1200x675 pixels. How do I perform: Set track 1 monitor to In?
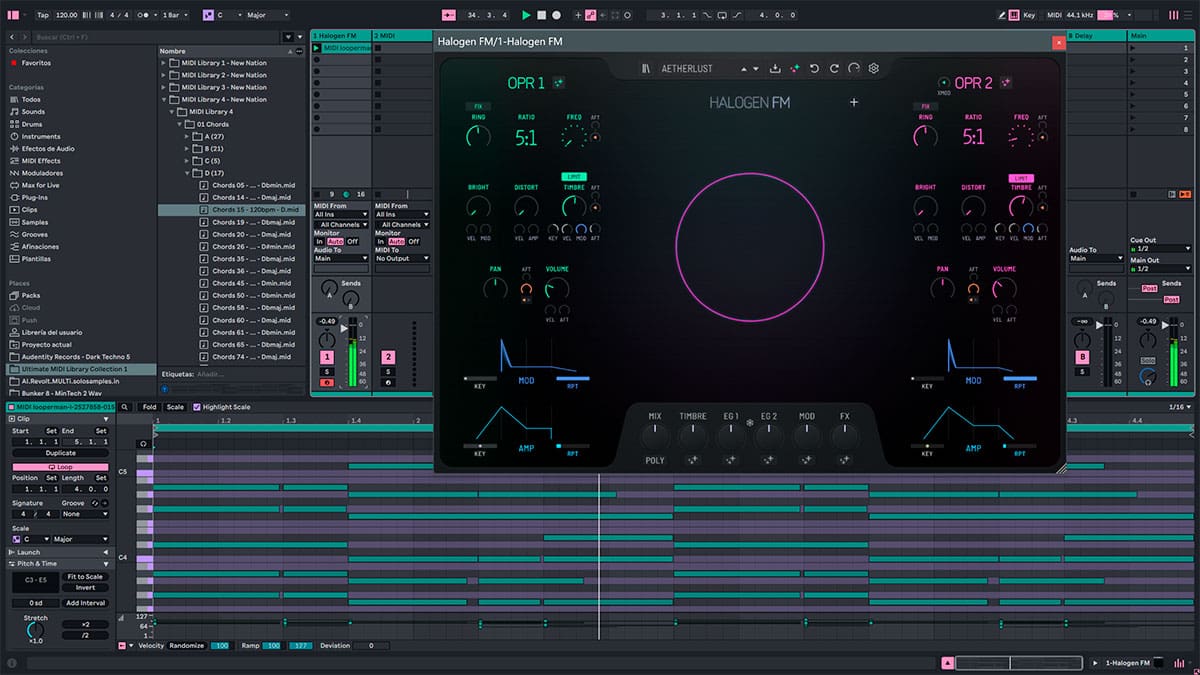tap(320, 241)
